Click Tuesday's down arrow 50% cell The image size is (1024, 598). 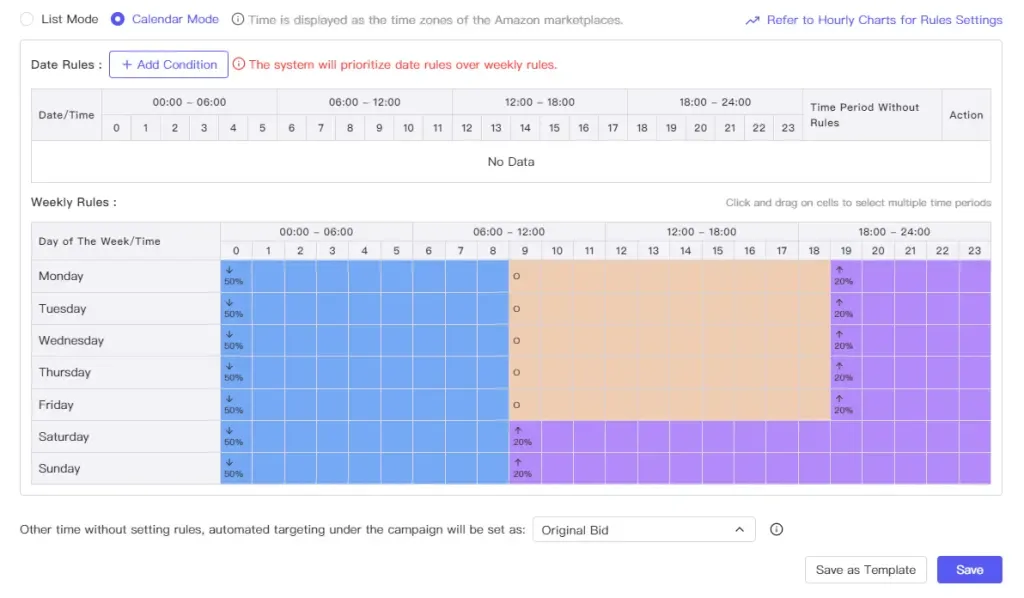coord(236,309)
